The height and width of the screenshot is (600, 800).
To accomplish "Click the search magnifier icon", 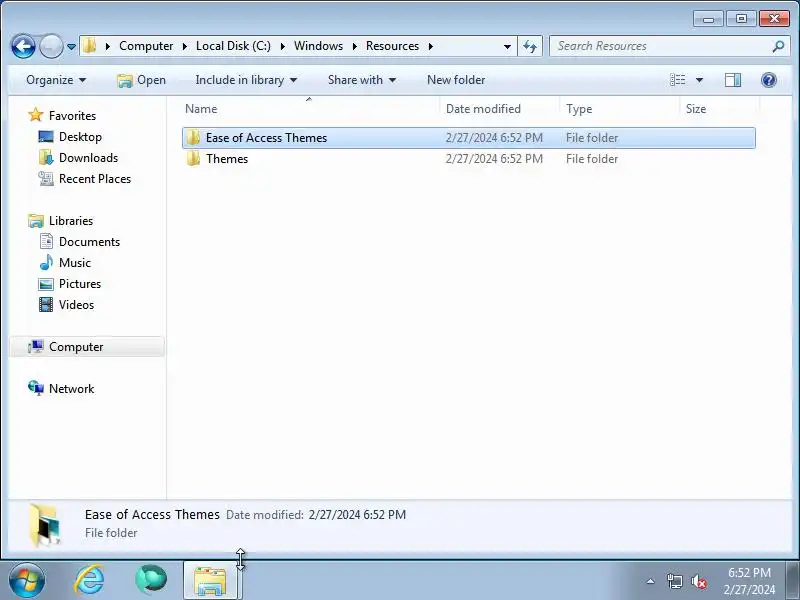I will (778, 46).
